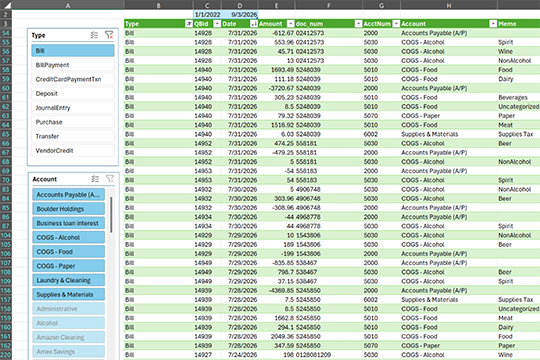This screenshot has height=360, width=540.
Task: Filter by Boulder Holdings in Account slicer
Action: coord(69,209)
